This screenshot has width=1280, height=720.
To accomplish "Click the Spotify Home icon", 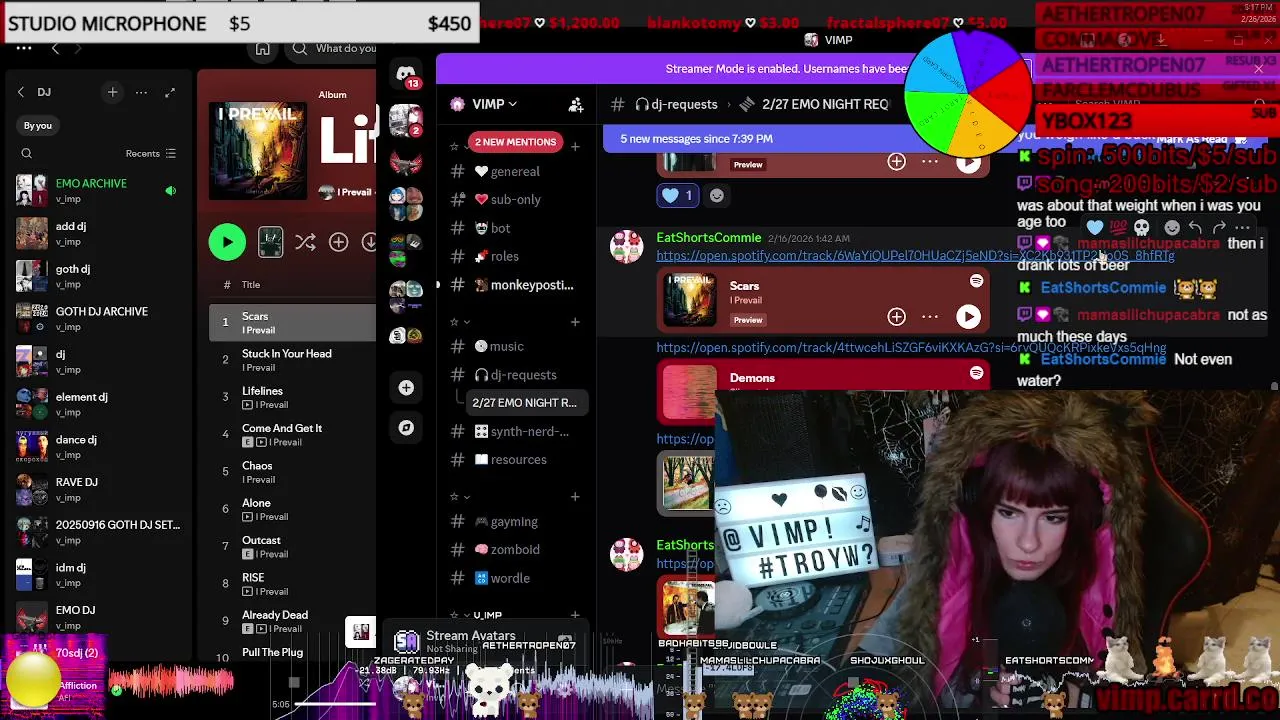I will click(x=262, y=48).
